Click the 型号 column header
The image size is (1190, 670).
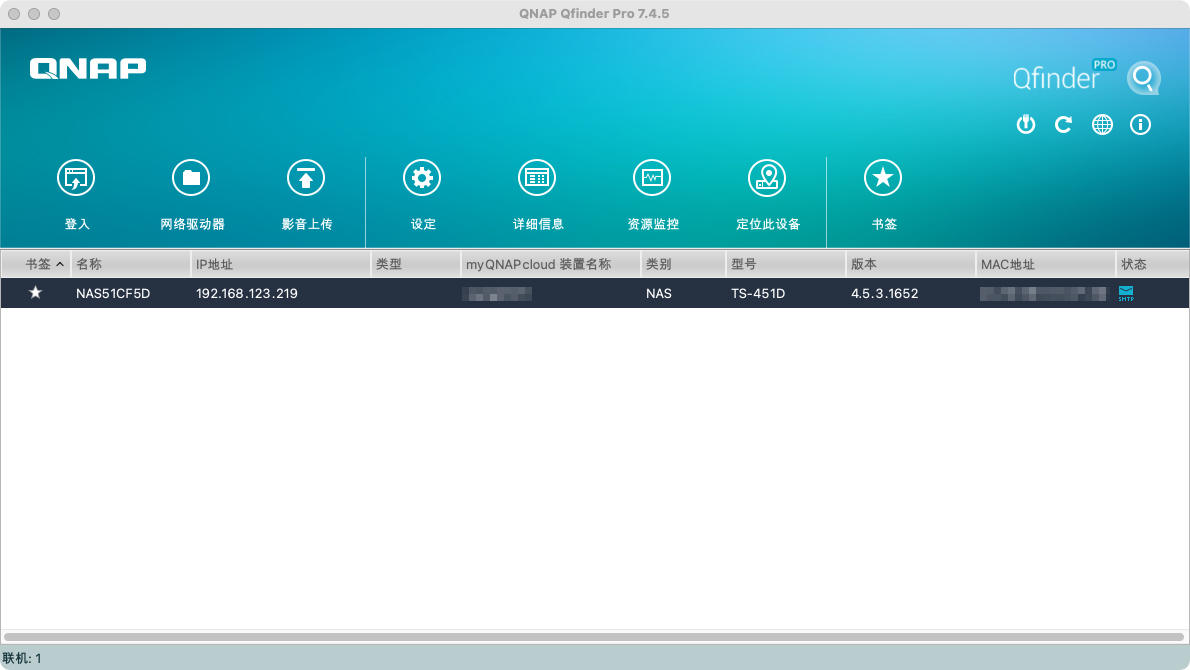tap(745, 263)
